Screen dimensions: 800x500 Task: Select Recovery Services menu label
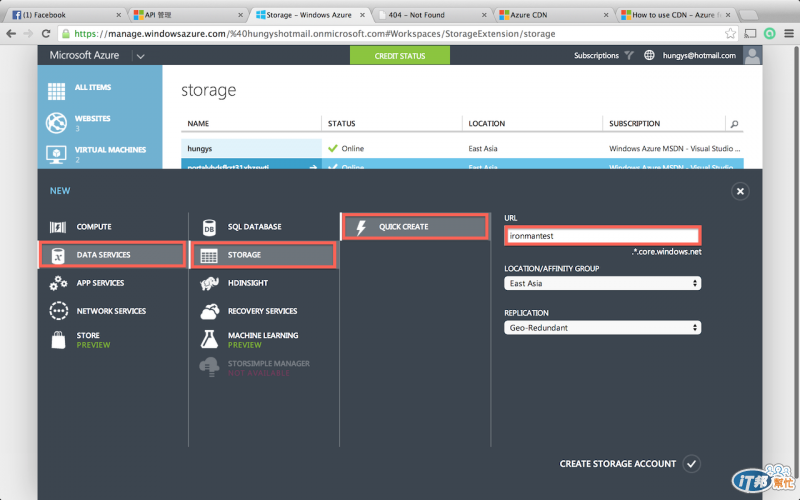coord(262,311)
